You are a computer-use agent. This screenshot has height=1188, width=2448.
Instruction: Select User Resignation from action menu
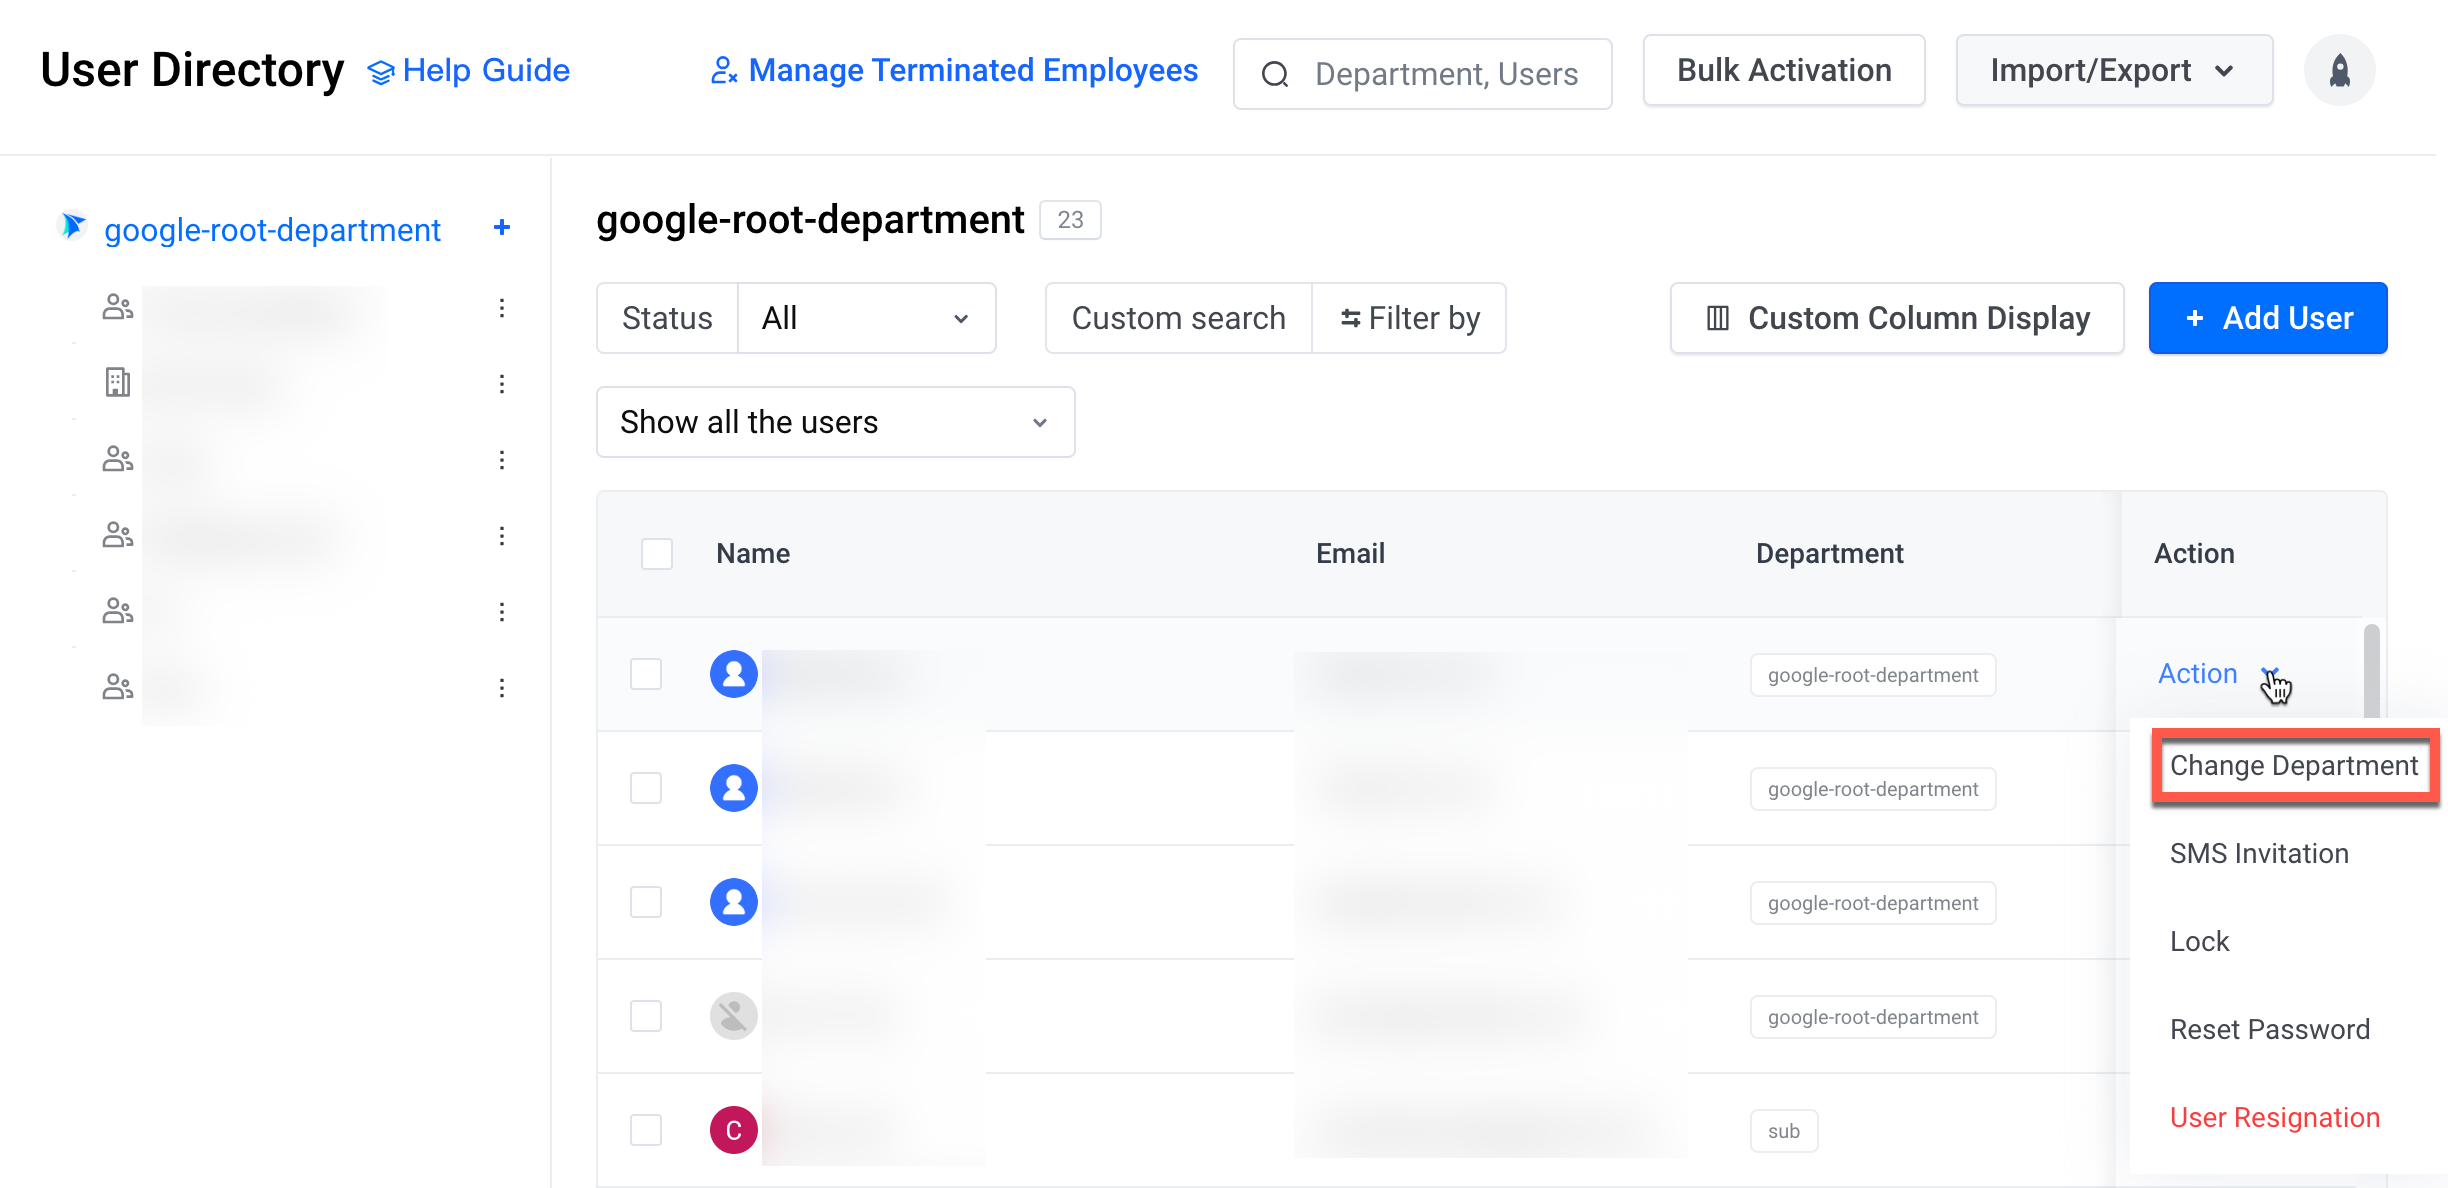tap(2275, 1117)
